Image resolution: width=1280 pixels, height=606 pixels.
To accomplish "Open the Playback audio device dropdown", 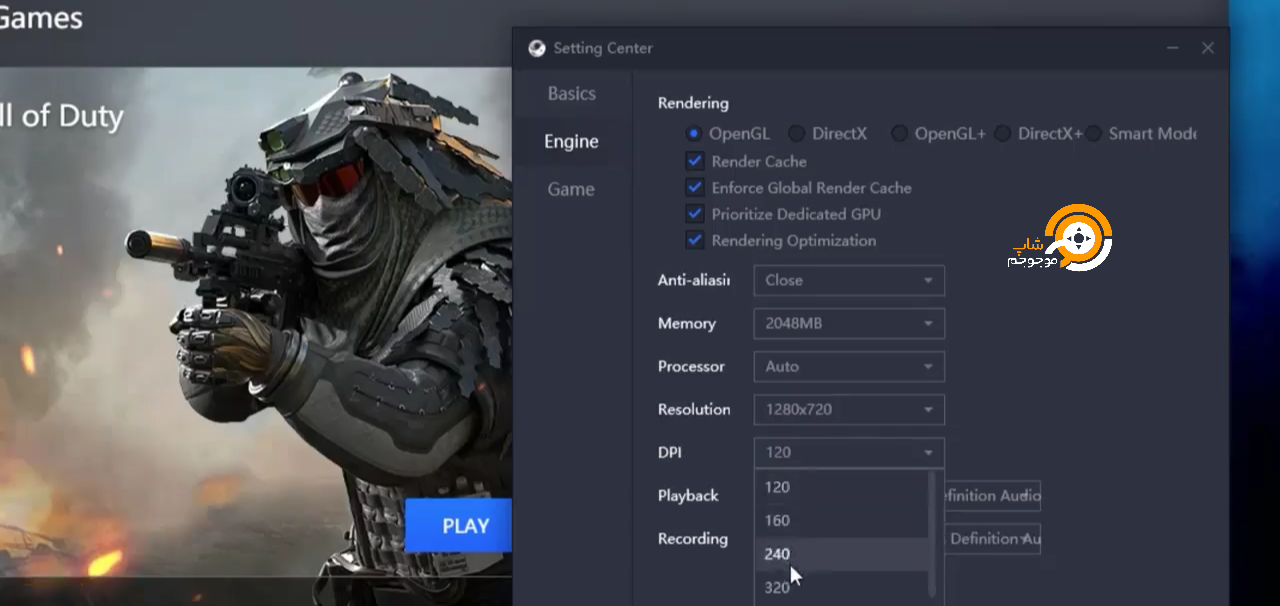I will (x=993, y=495).
